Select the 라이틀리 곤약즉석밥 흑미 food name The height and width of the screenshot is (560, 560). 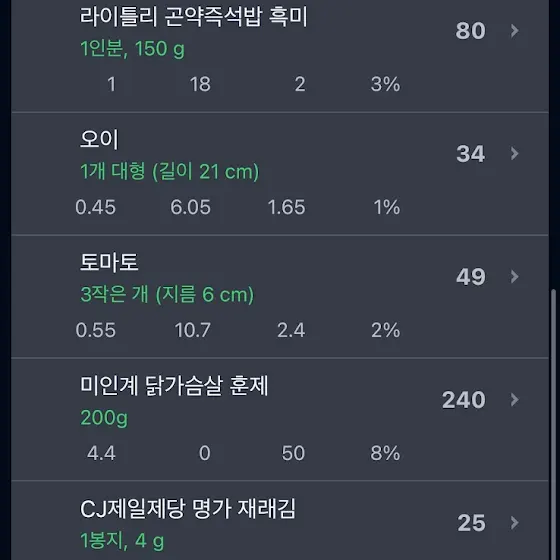(x=193, y=16)
